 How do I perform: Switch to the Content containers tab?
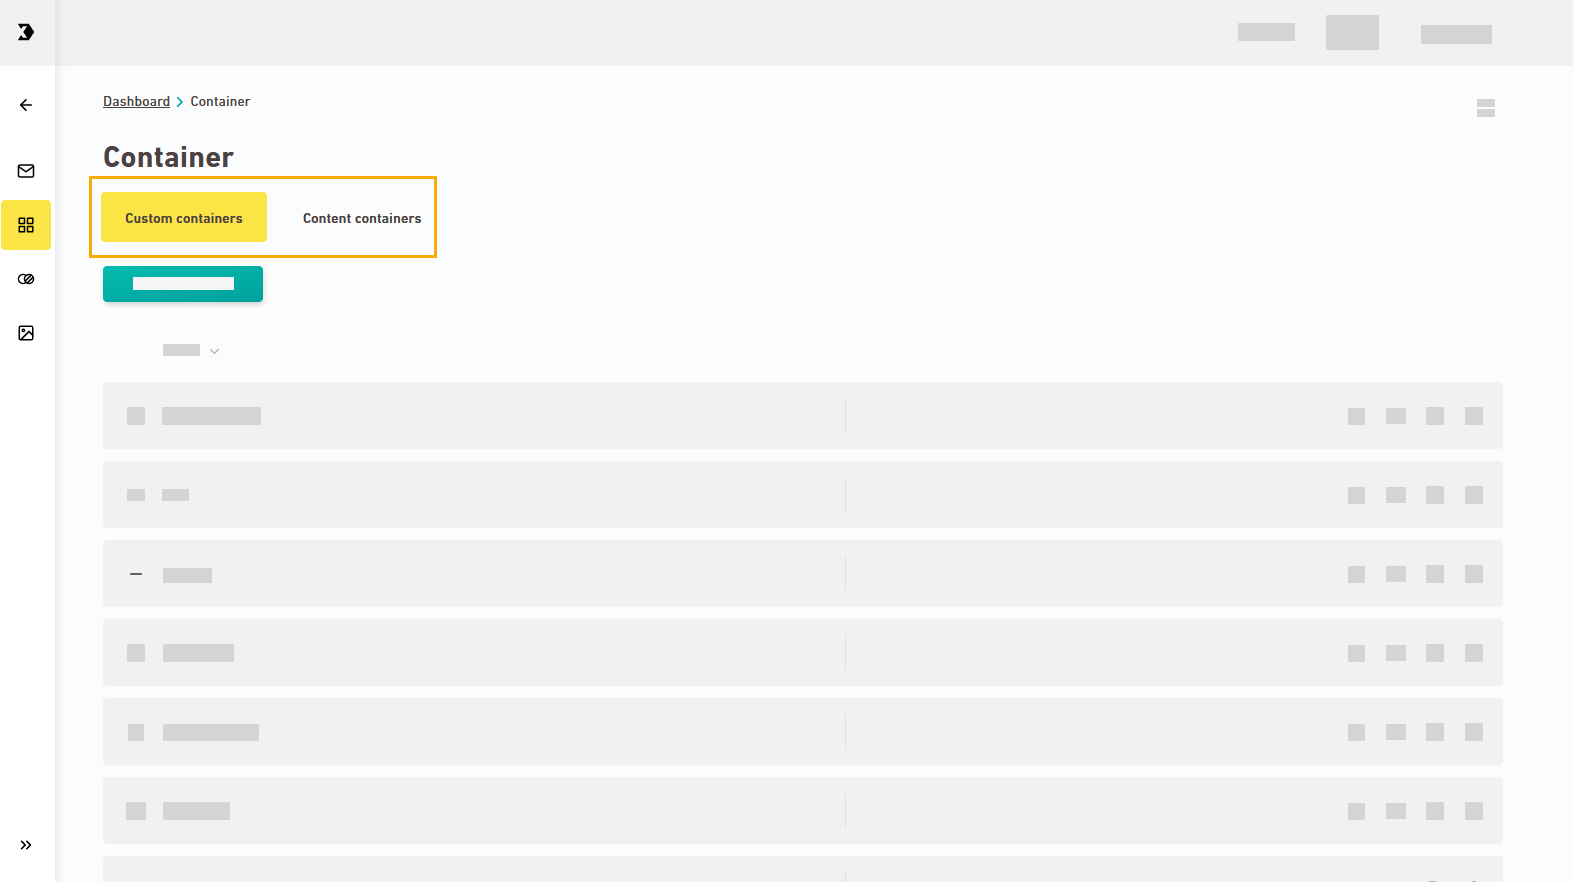pyautogui.click(x=362, y=218)
